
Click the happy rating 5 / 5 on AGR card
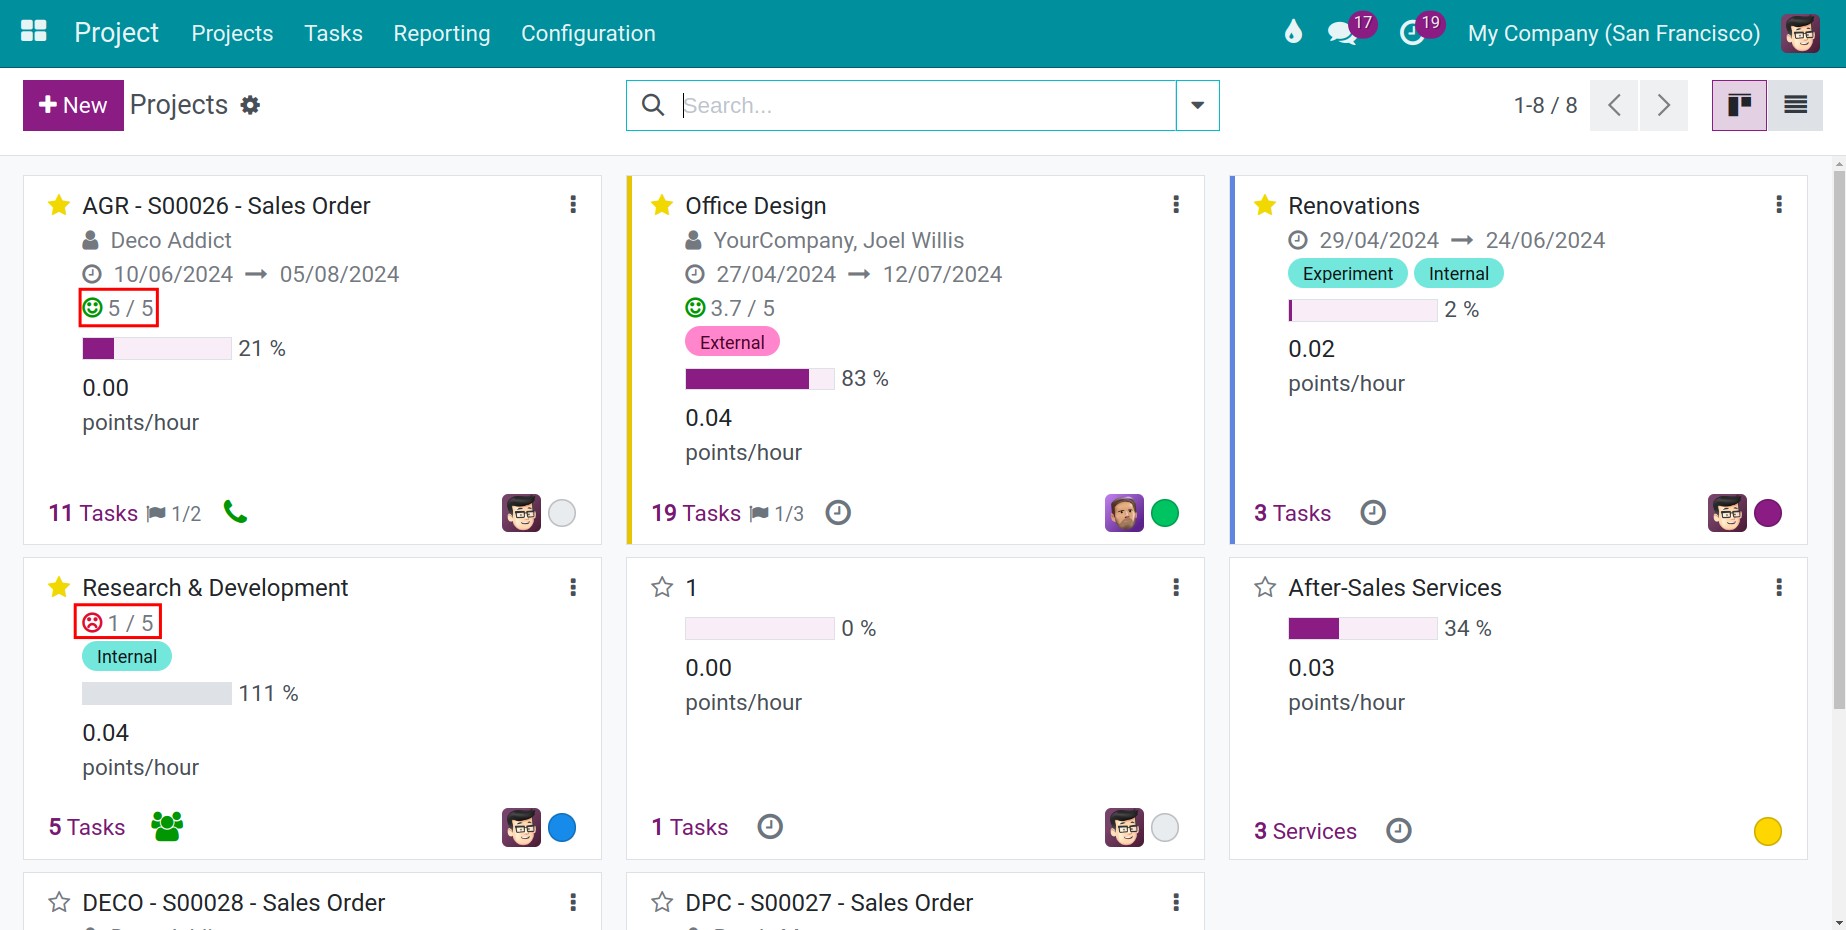pyautogui.click(x=118, y=308)
